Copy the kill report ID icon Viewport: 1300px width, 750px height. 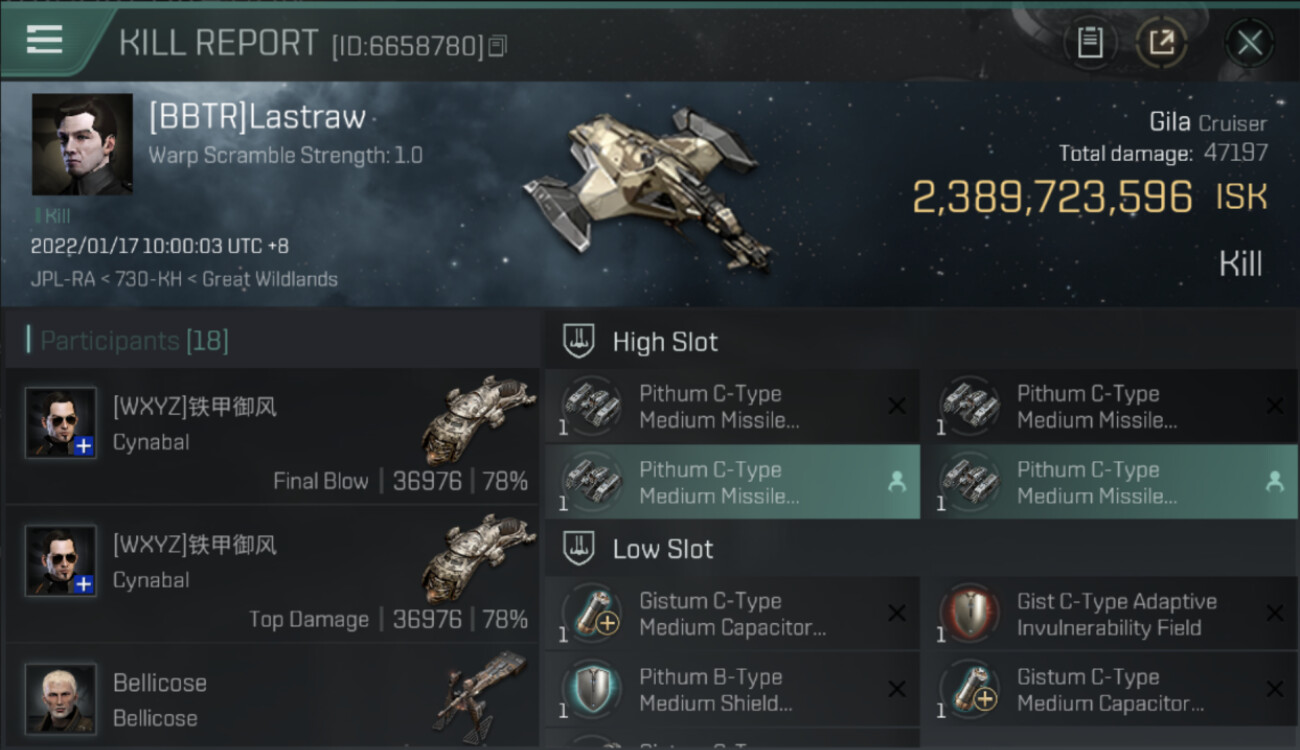tap(498, 46)
